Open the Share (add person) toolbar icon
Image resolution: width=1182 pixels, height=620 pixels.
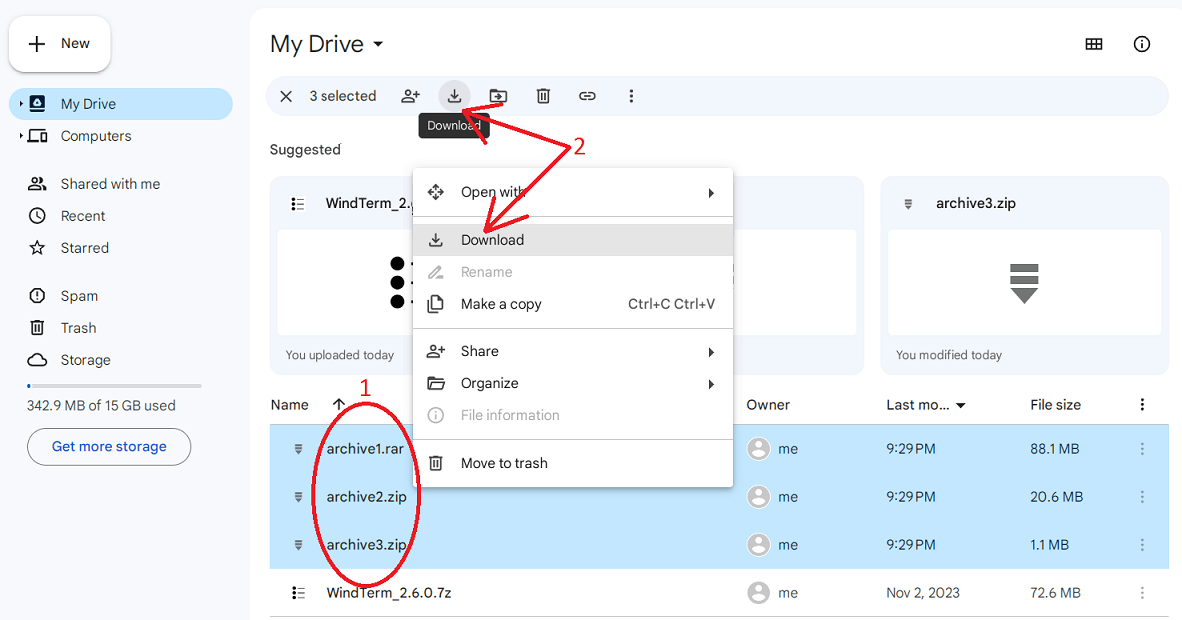pos(410,95)
